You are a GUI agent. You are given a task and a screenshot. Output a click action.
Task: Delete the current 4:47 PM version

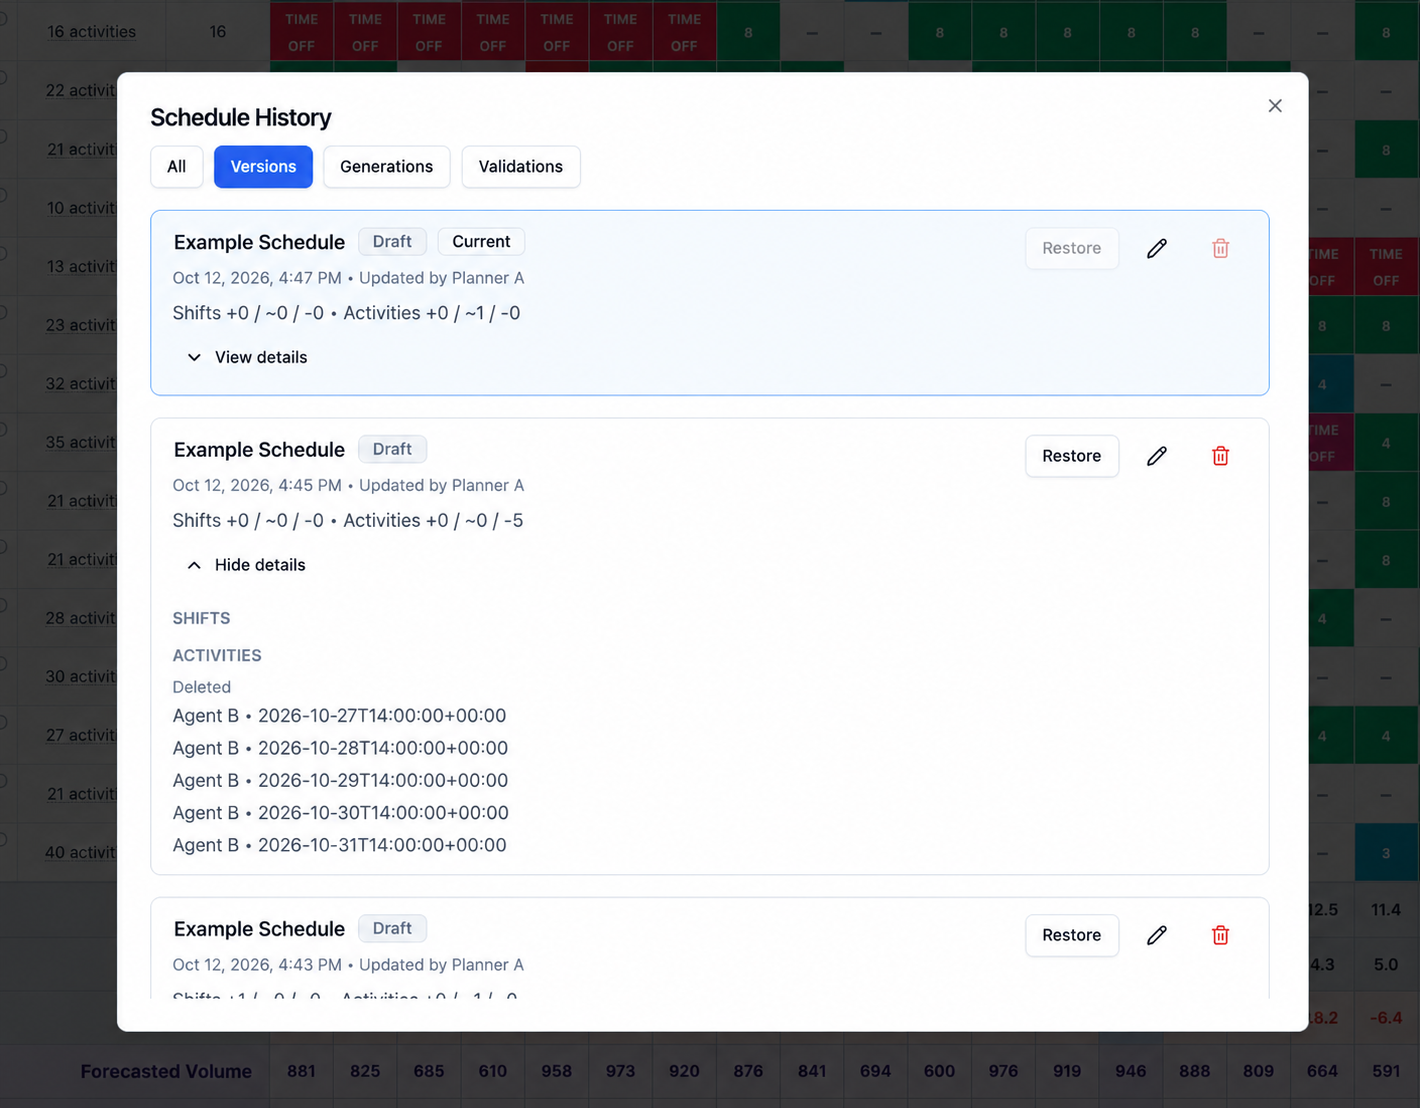point(1220,248)
